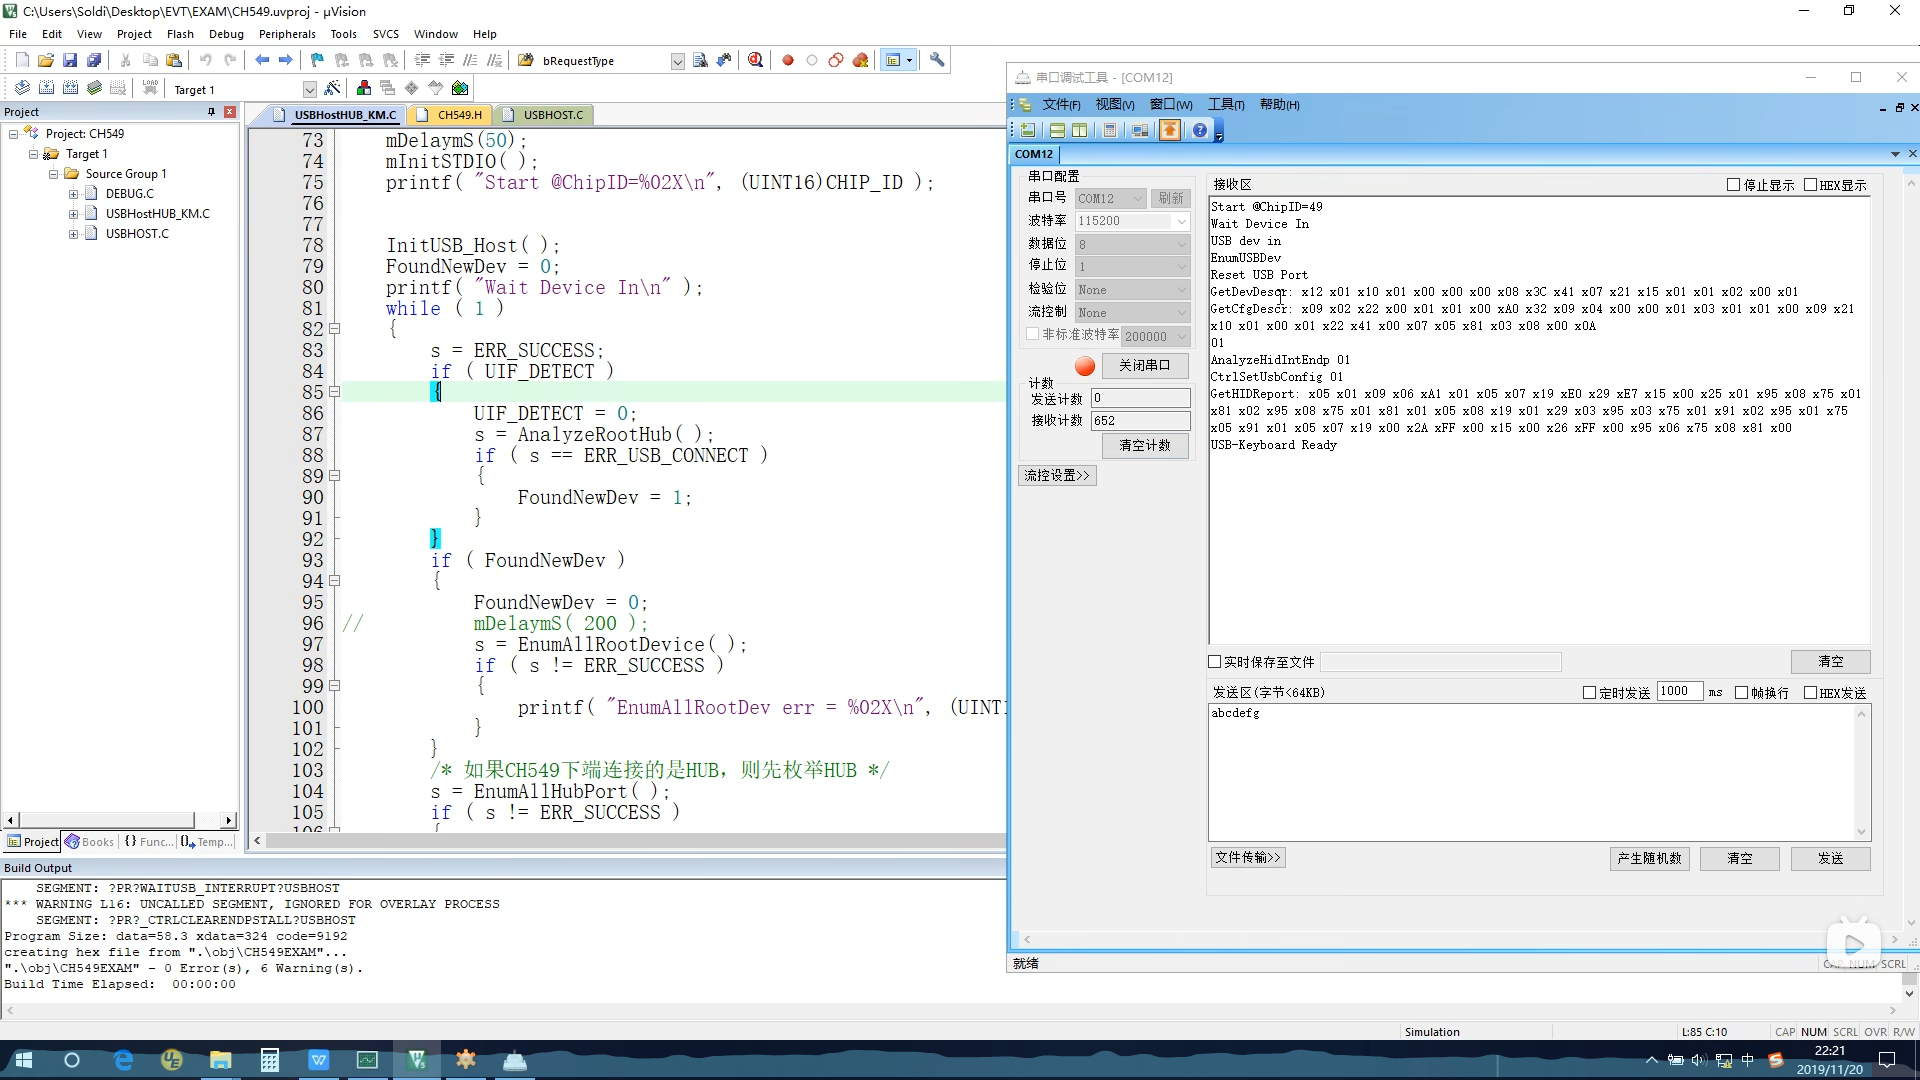Image resolution: width=1920 pixels, height=1080 pixels.
Task: Open Configuration wrench icon
Action: point(937,61)
